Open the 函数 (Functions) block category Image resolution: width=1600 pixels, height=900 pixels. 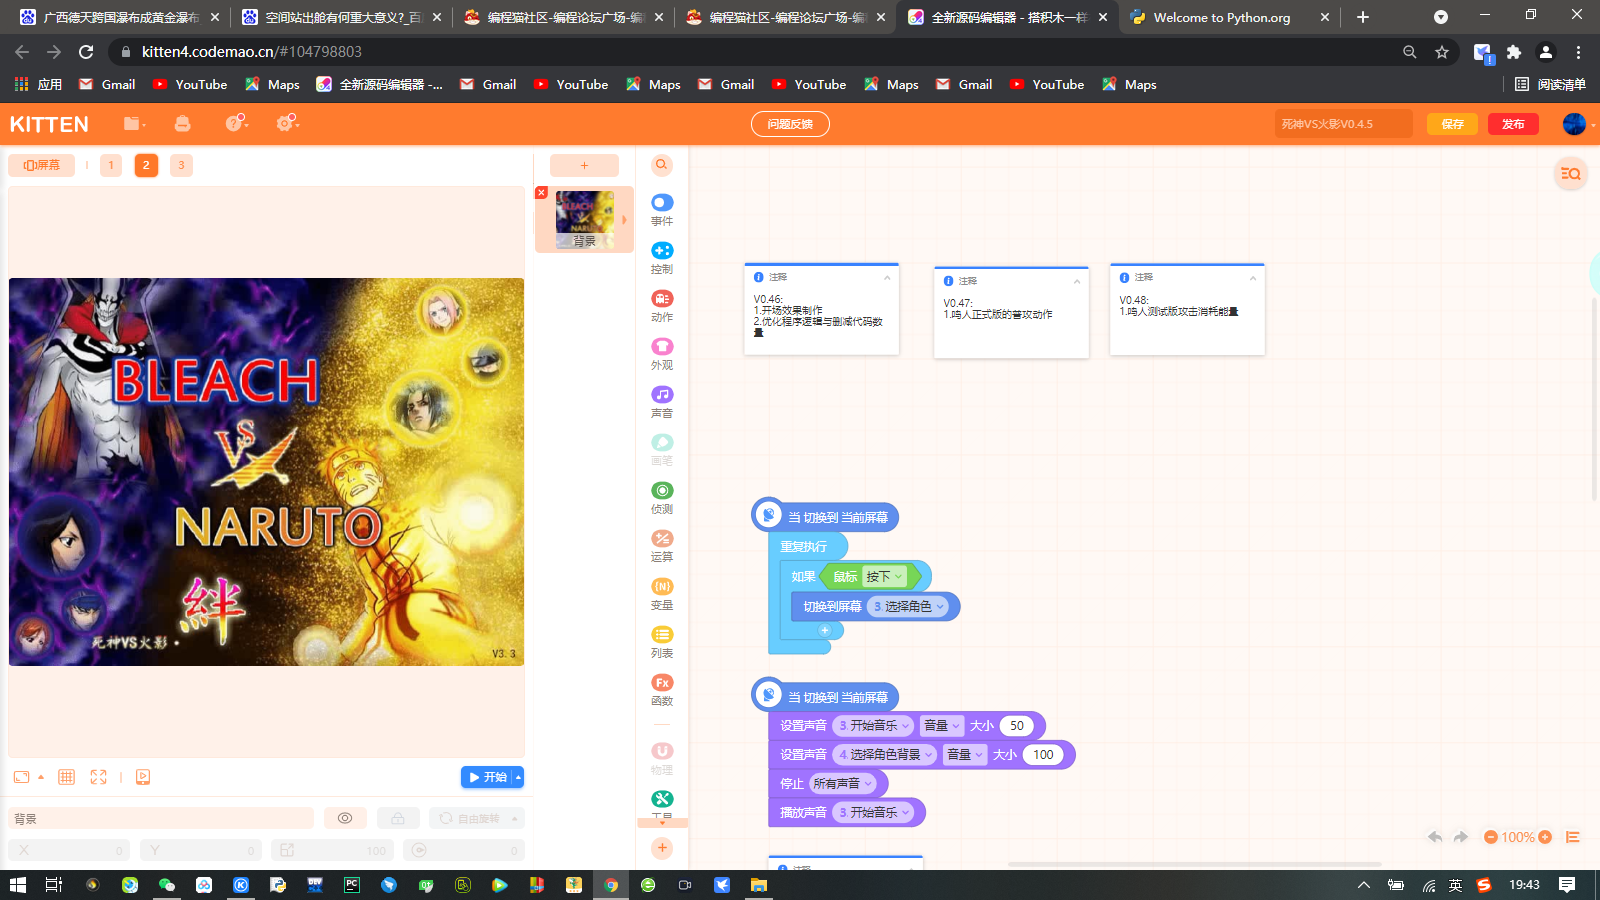(x=662, y=689)
